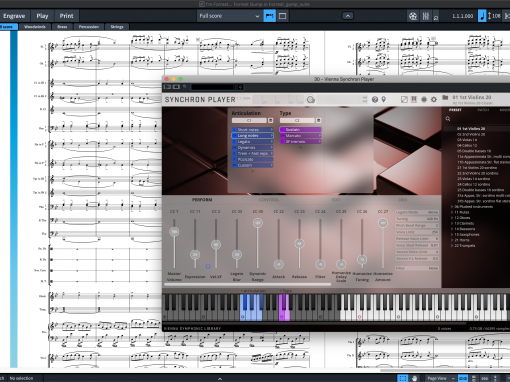This screenshot has height=382, width=510.
Task: Open the video window film reel icon
Action: point(413,16)
